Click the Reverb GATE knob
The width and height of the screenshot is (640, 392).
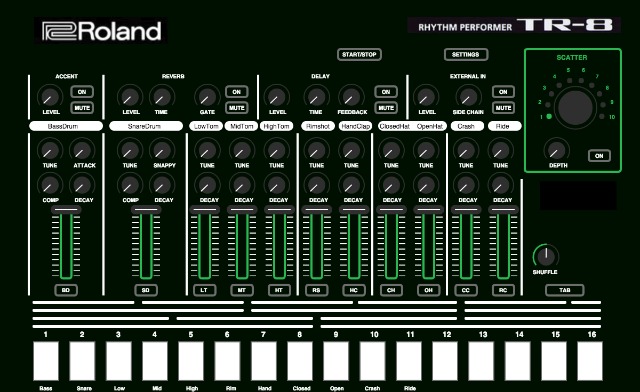(207, 98)
